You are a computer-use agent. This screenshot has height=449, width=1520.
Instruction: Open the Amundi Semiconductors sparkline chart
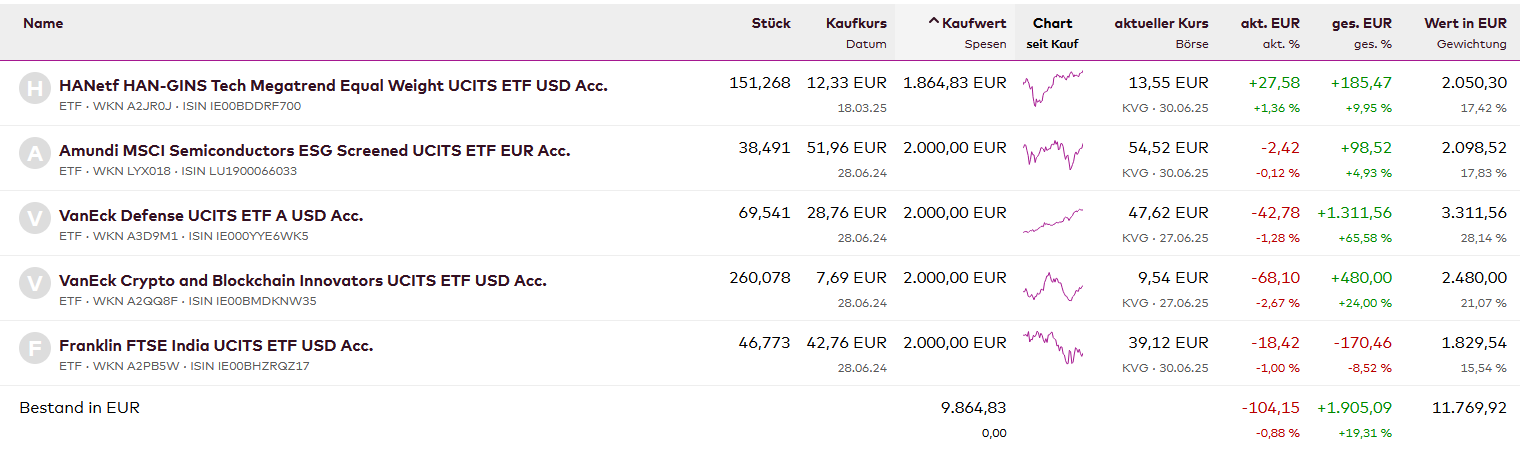point(1052,153)
